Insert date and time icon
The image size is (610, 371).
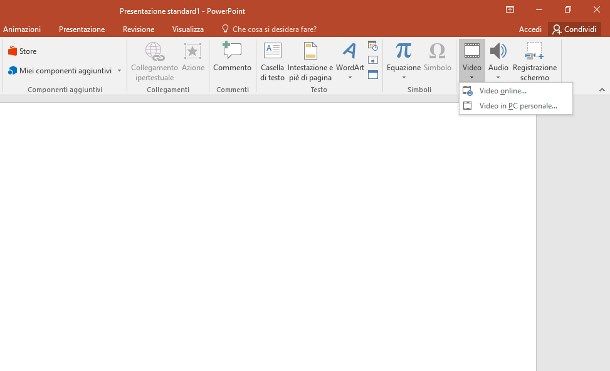[x=373, y=47]
